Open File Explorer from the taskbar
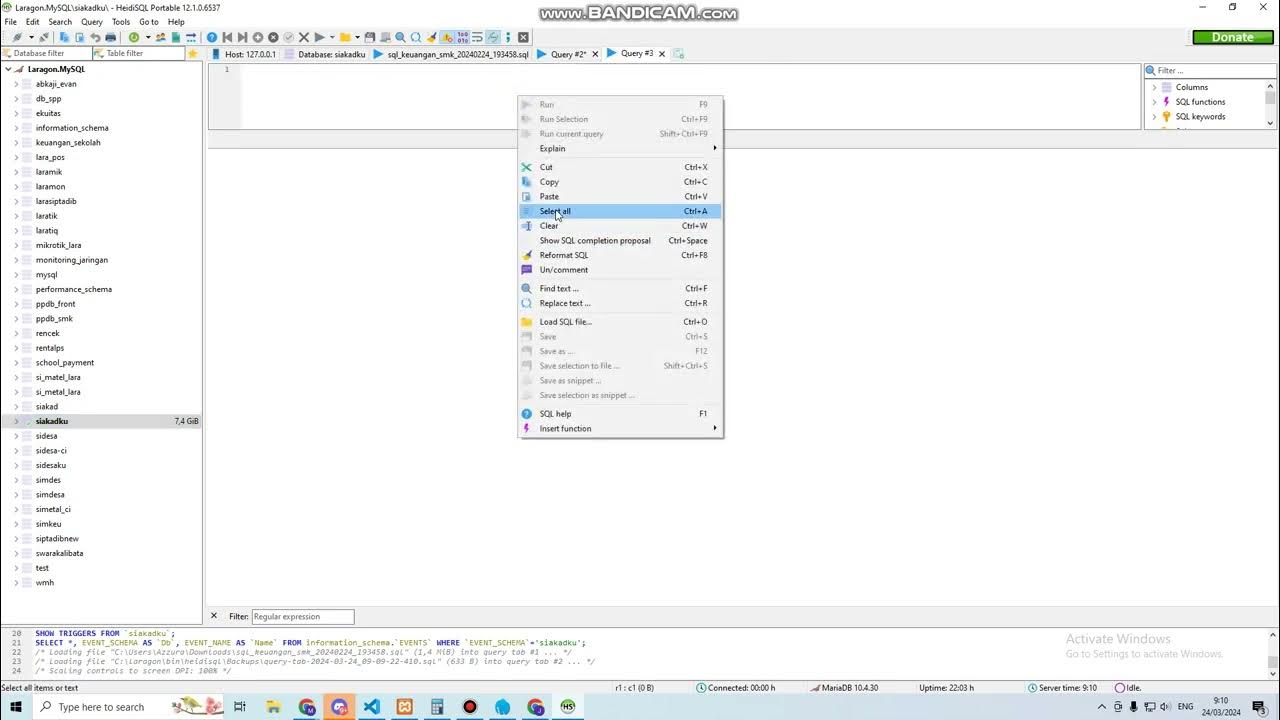Screen dimensions: 1280x720 pyautogui.click(x=273, y=707)
